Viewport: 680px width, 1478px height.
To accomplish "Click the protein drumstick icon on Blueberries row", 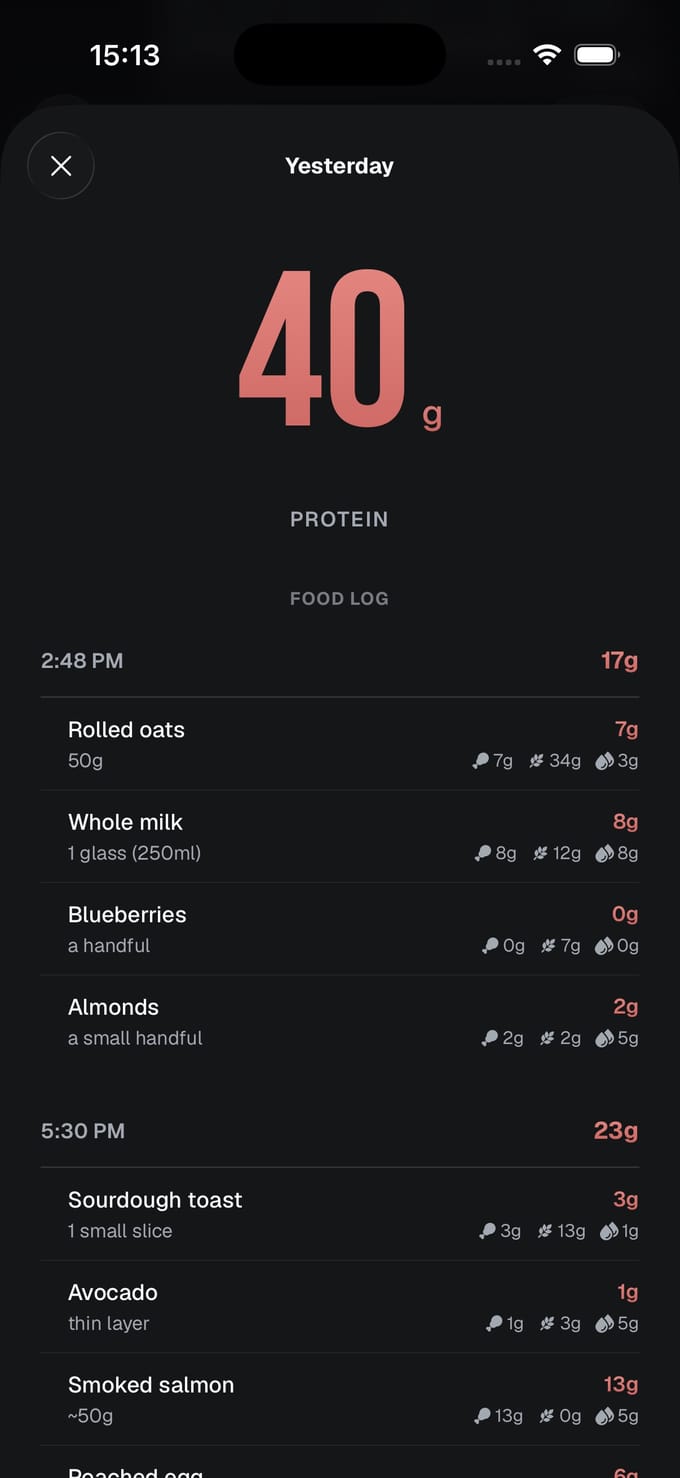I will point(489,945).
